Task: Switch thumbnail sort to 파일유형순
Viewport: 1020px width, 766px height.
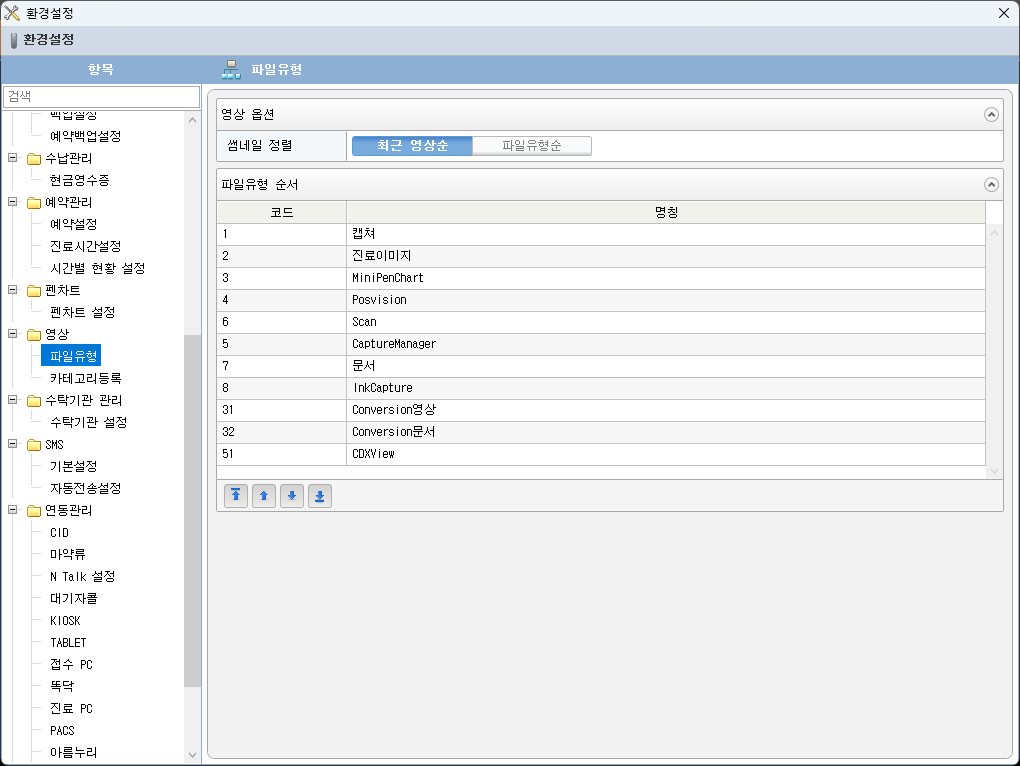Action: tap(531, 146)
